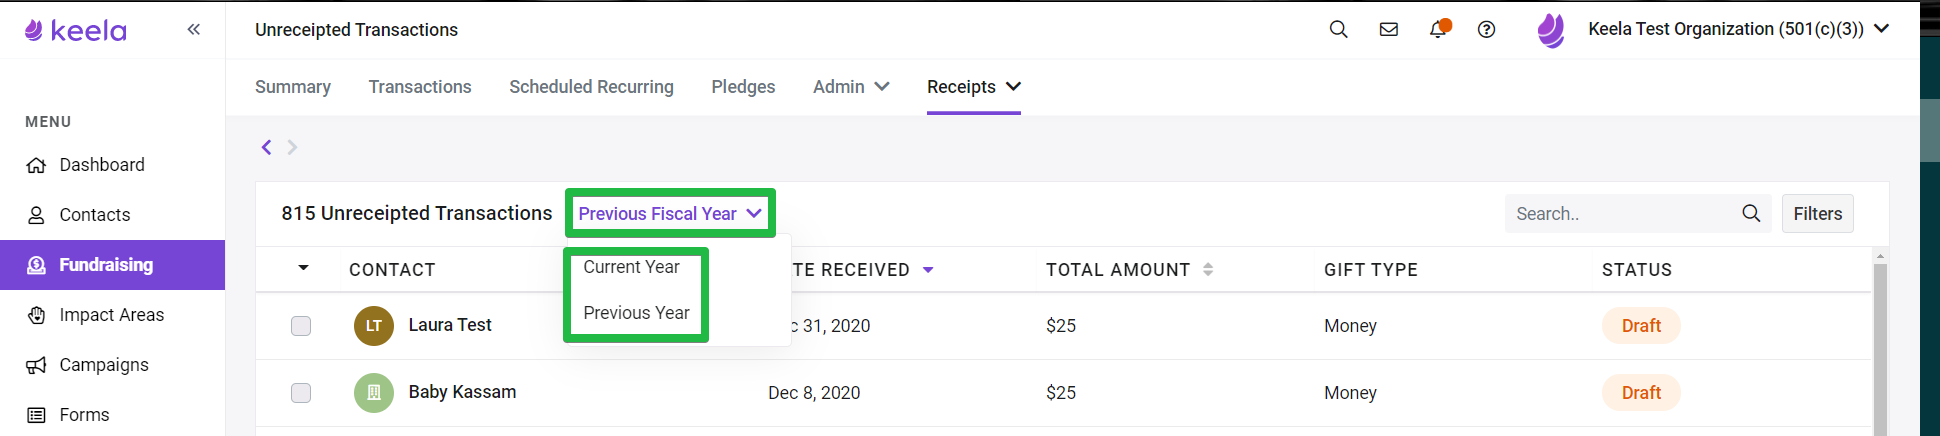Screen dimensions: 1940x436
Task: Tick the checkbox for Baby Kassam
Action: click(301, 393)
